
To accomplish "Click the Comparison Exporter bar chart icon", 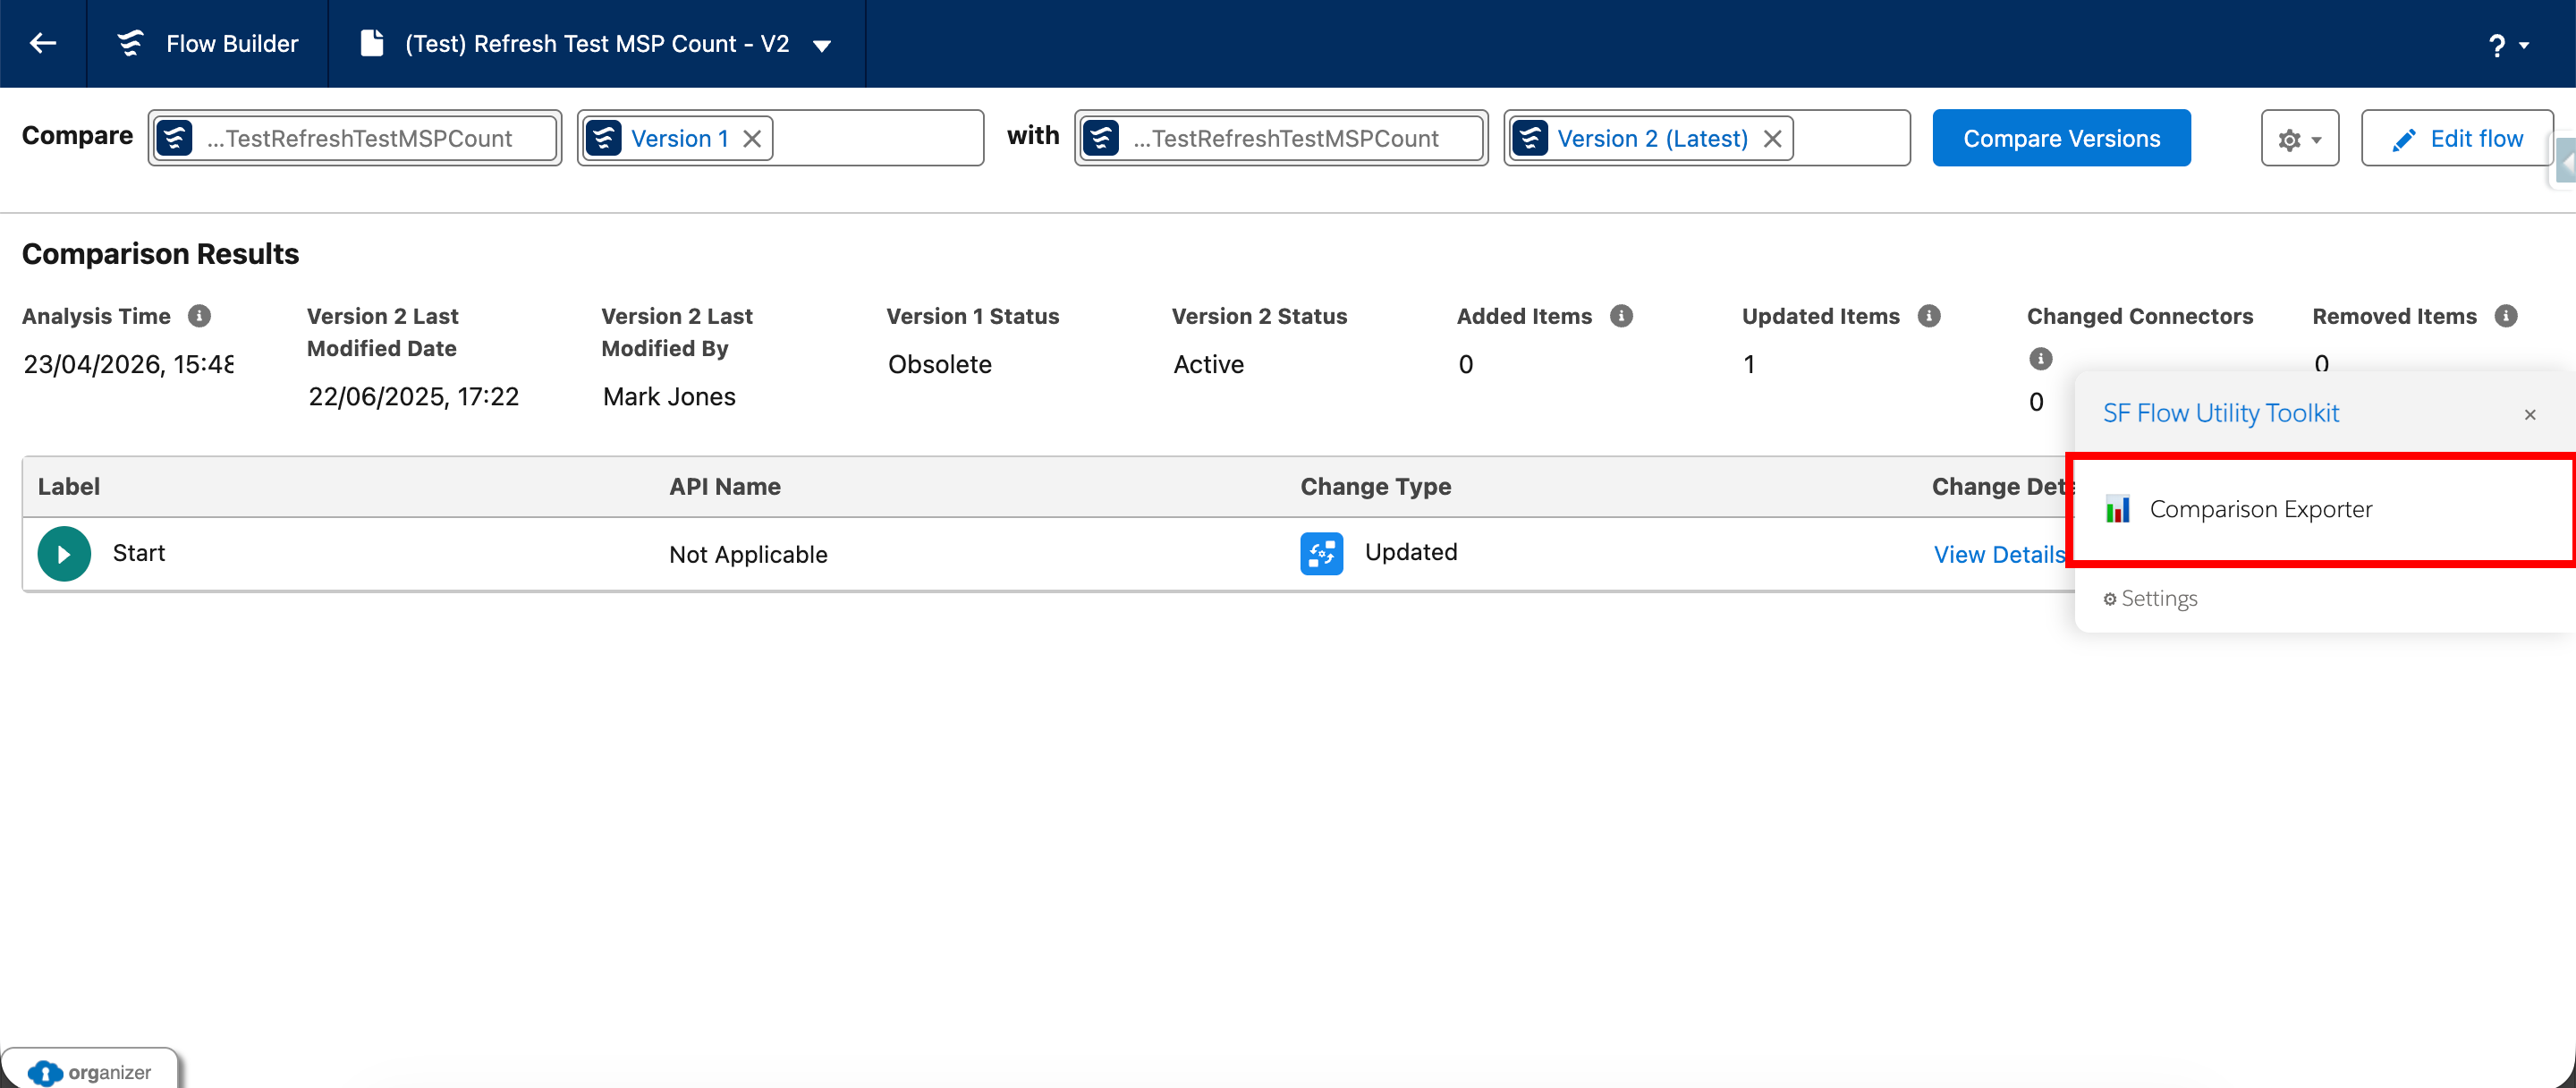I will [2117, 509].
